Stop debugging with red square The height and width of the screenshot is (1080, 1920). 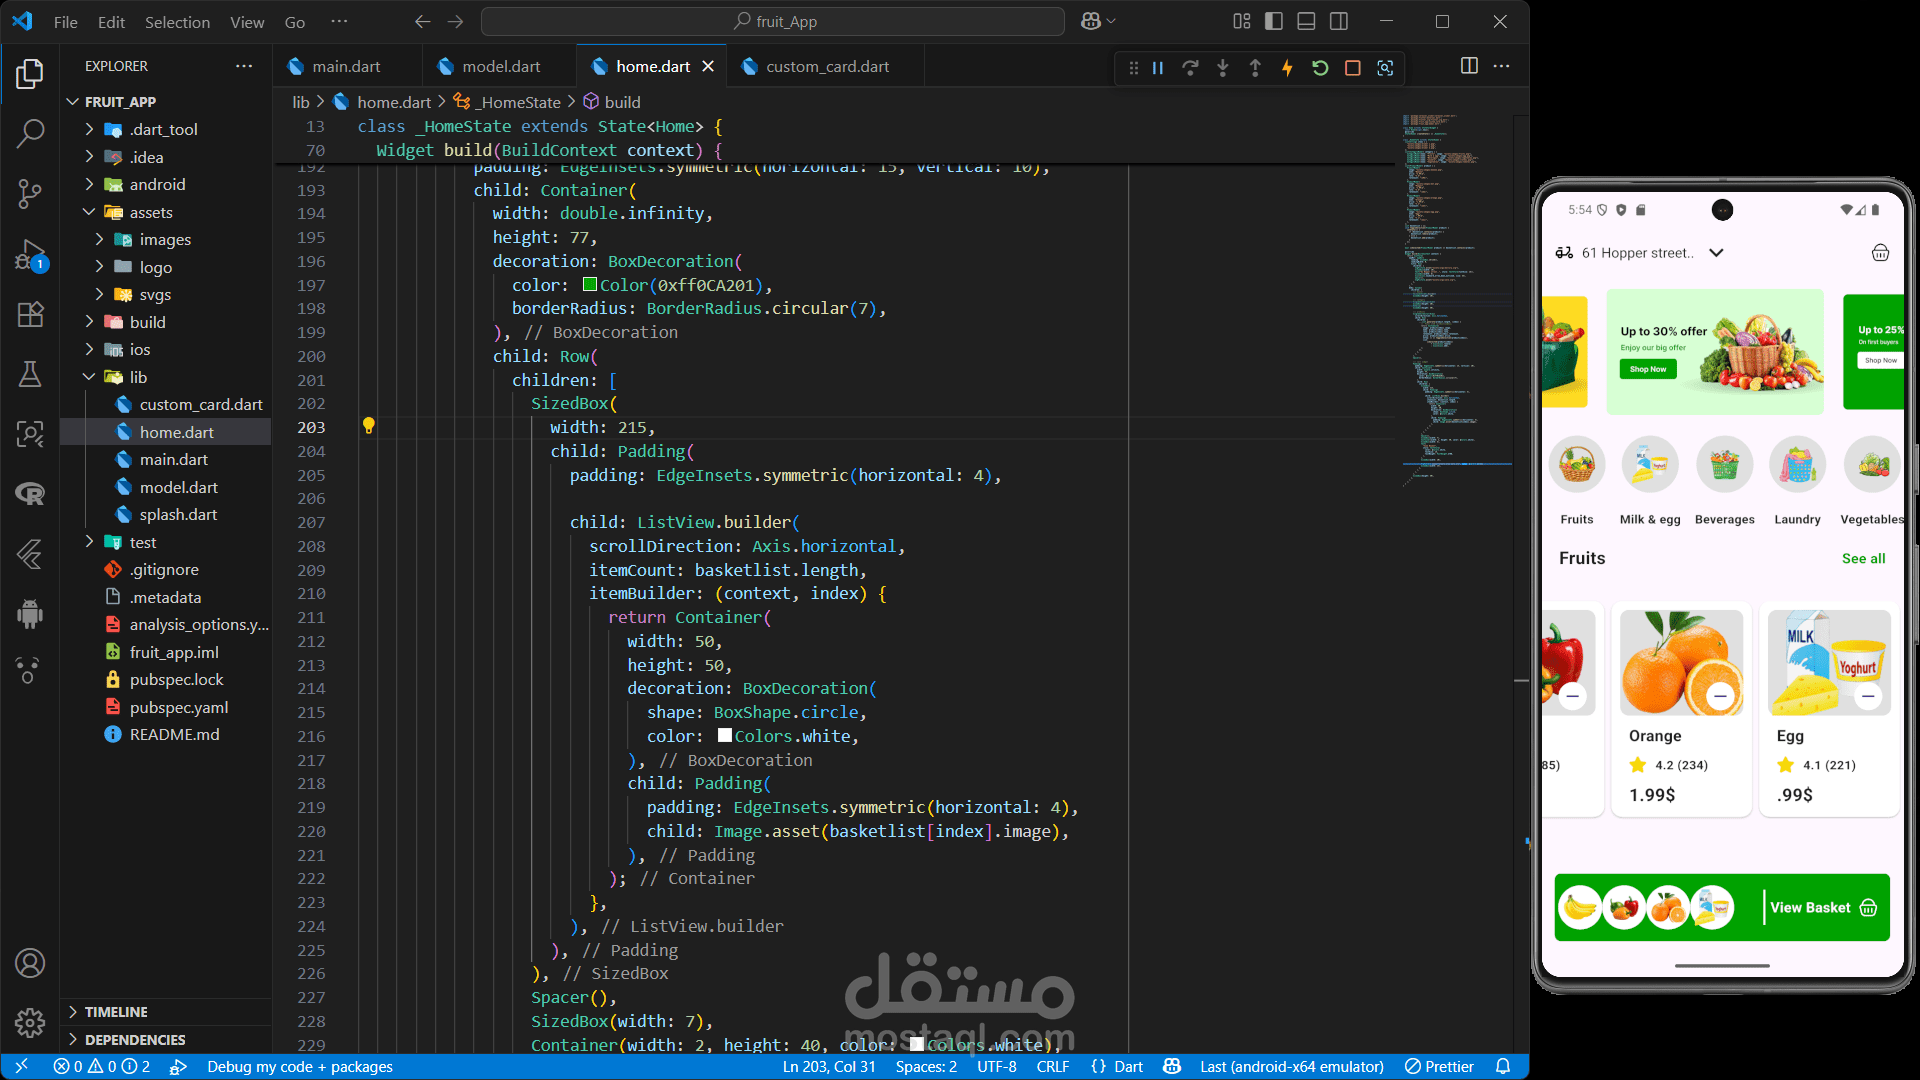point(1352,68)
